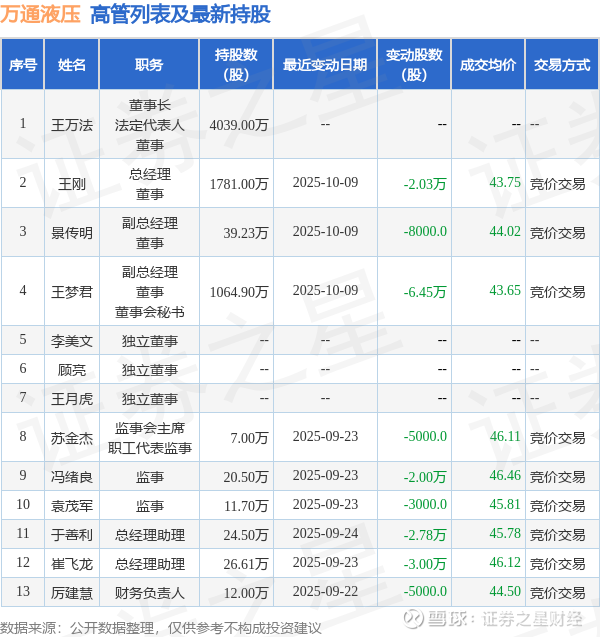600x637 pixels.
Task: Click the 46.12 average price
Action: (505, 562)
